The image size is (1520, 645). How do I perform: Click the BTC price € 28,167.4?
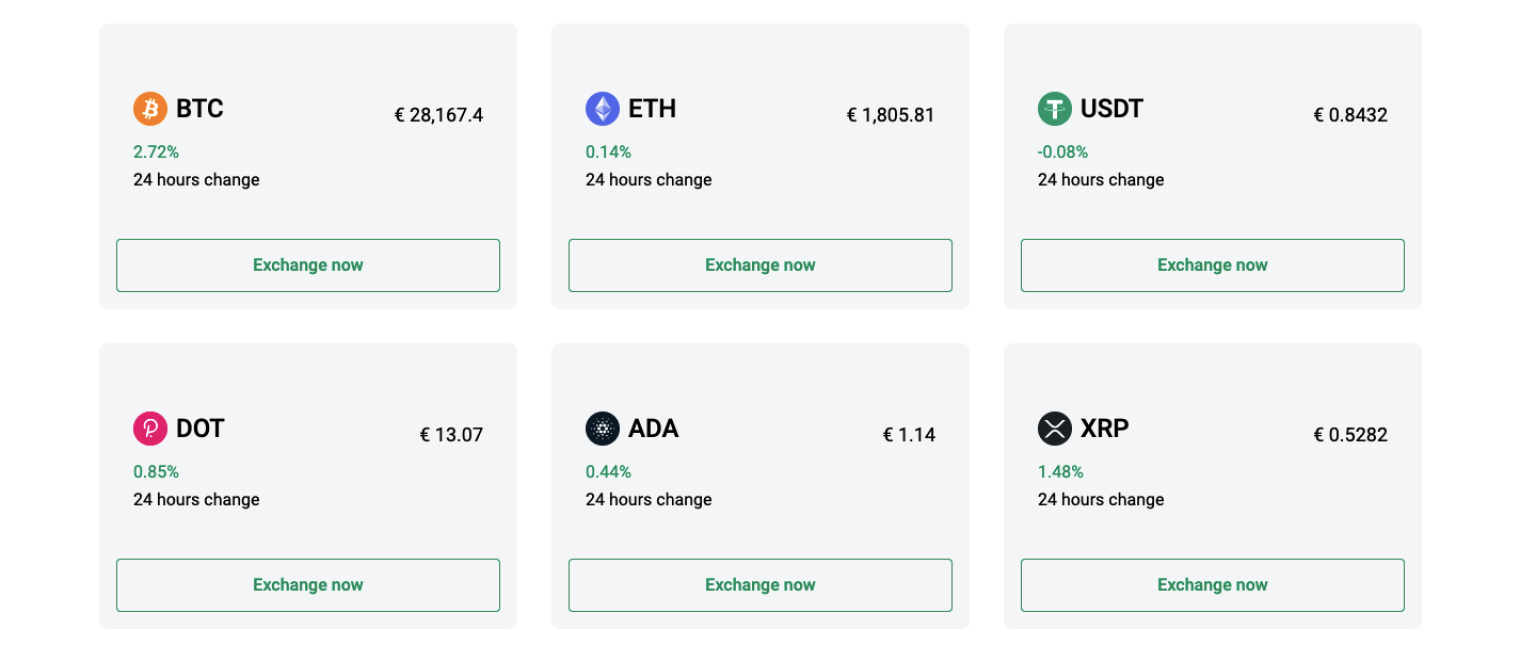[x=439, y=114]
